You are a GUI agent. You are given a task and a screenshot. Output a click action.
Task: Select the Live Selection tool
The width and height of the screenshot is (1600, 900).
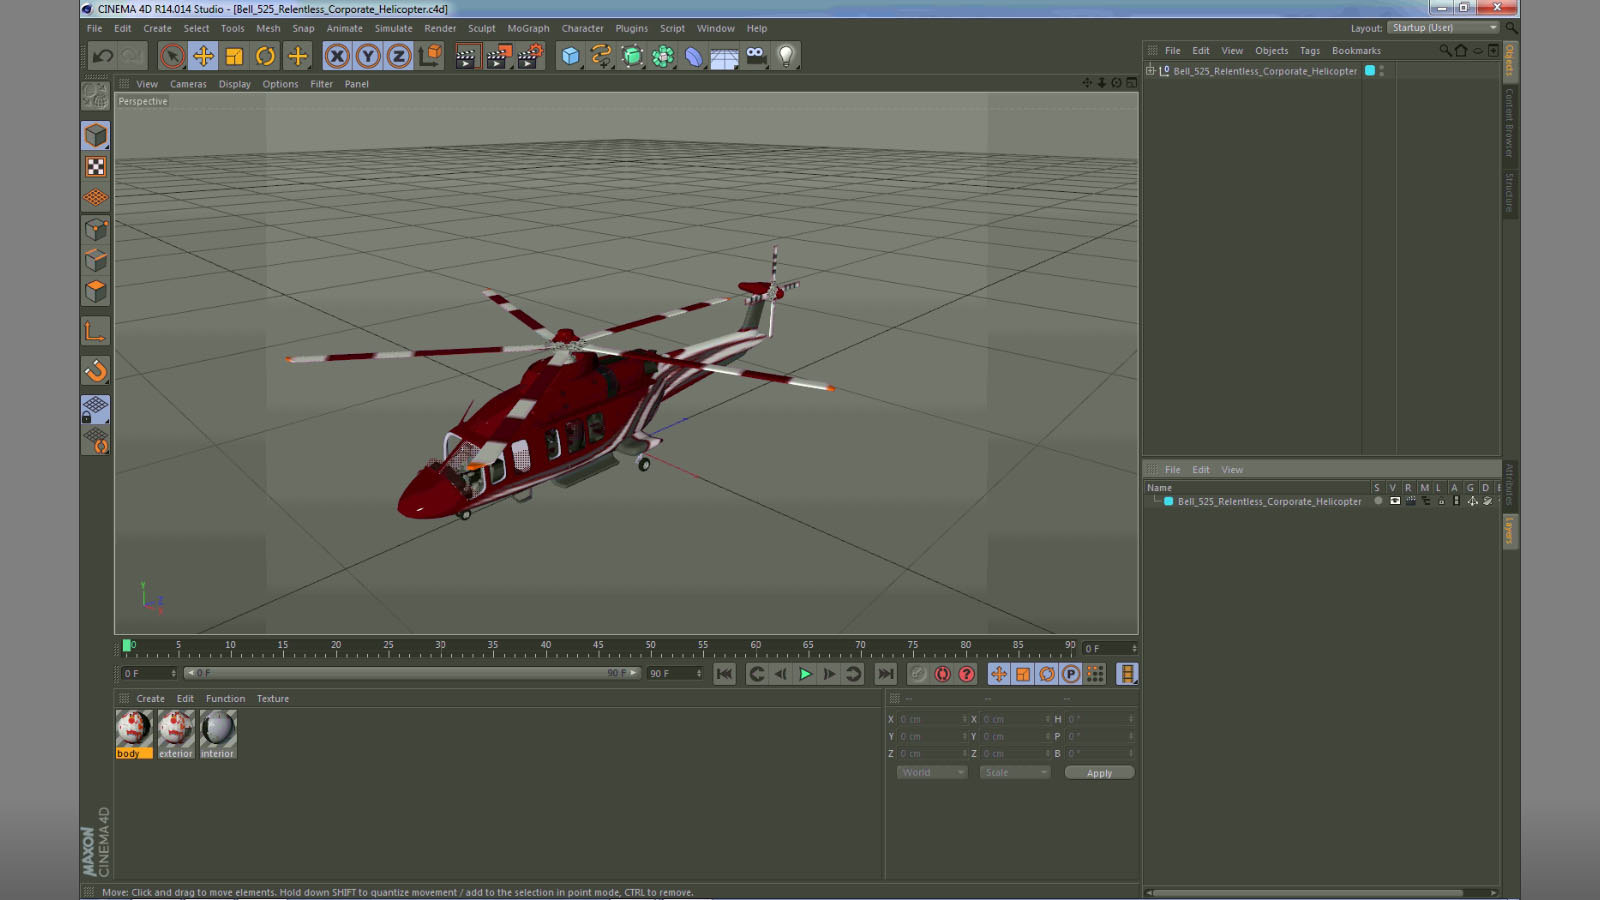click(x=172, y=56)
